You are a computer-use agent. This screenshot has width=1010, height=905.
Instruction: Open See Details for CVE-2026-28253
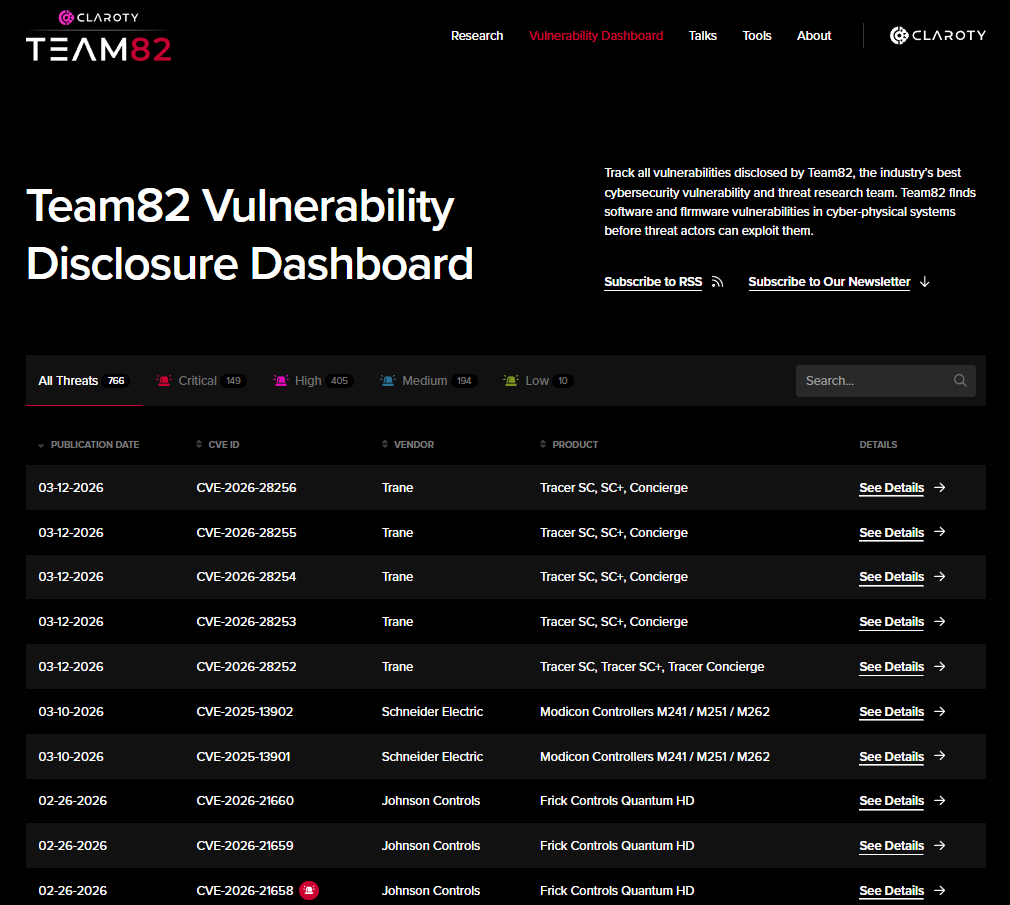891,622
